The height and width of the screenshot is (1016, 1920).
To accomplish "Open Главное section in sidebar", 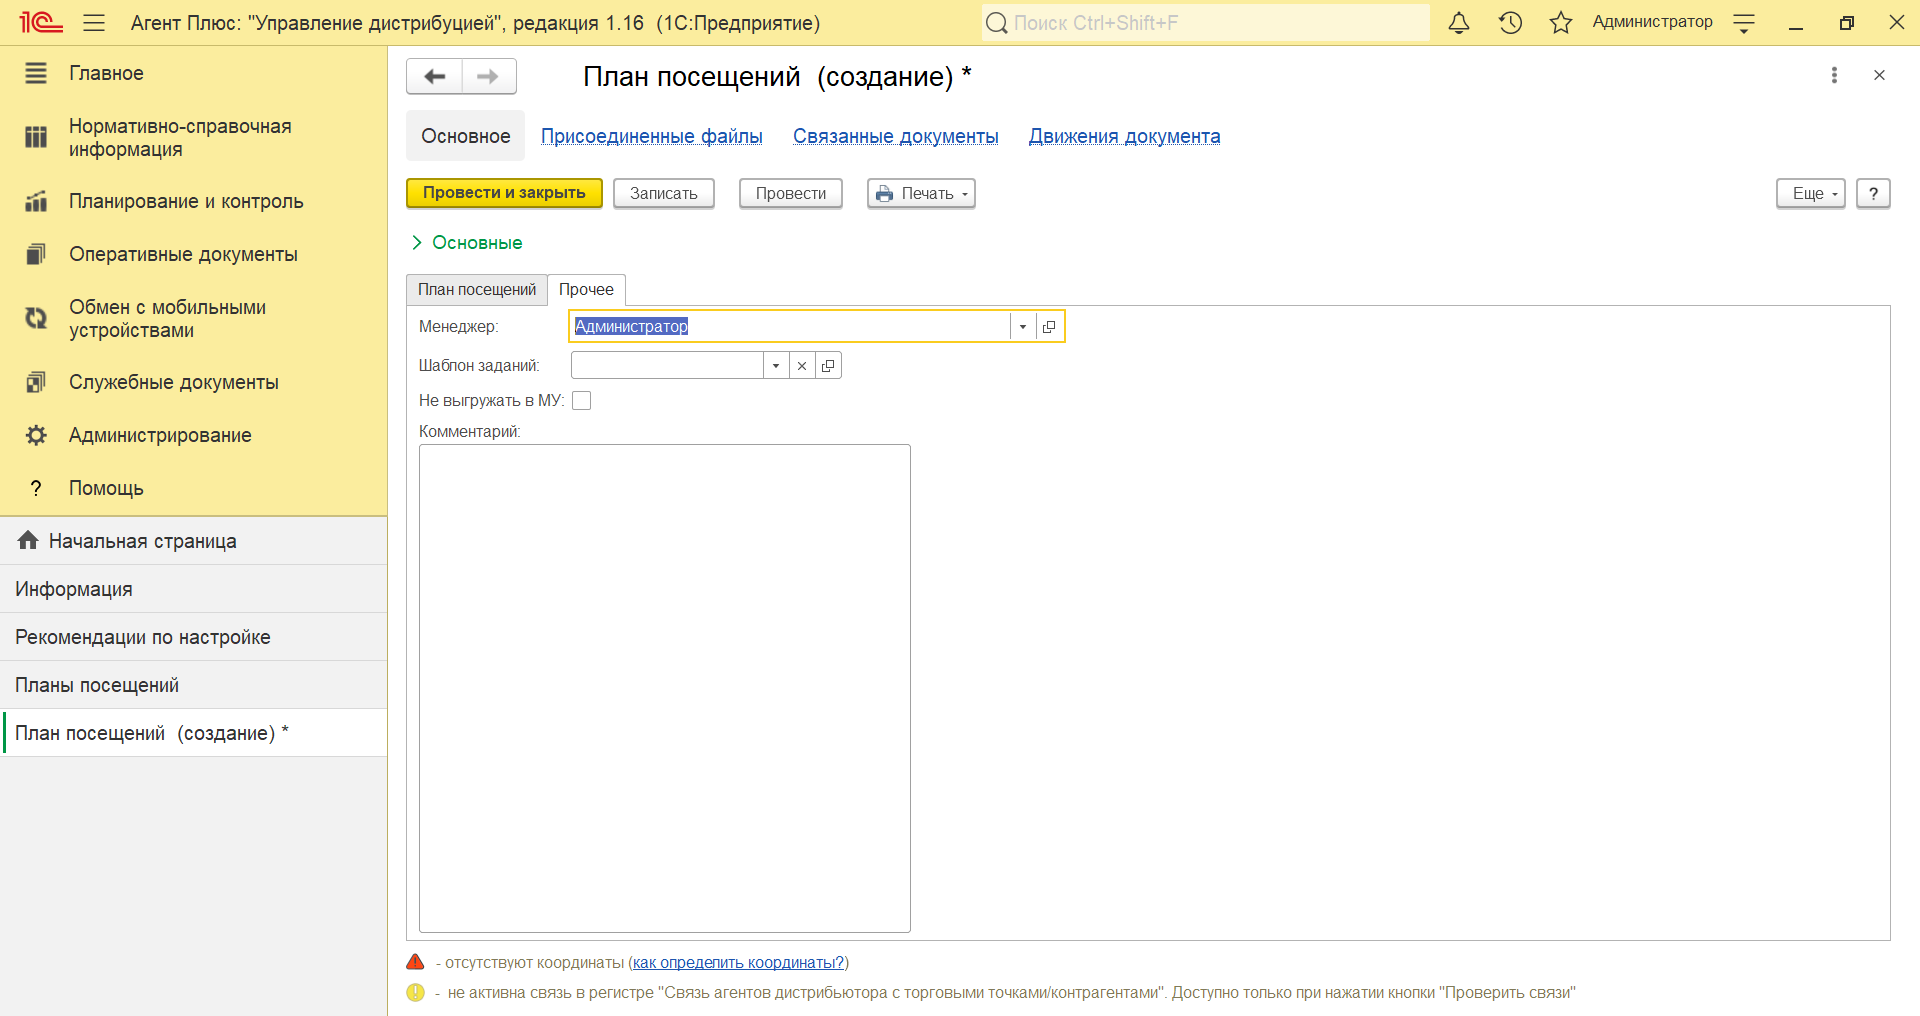I will pyautogui.click(x=193, y=73).
